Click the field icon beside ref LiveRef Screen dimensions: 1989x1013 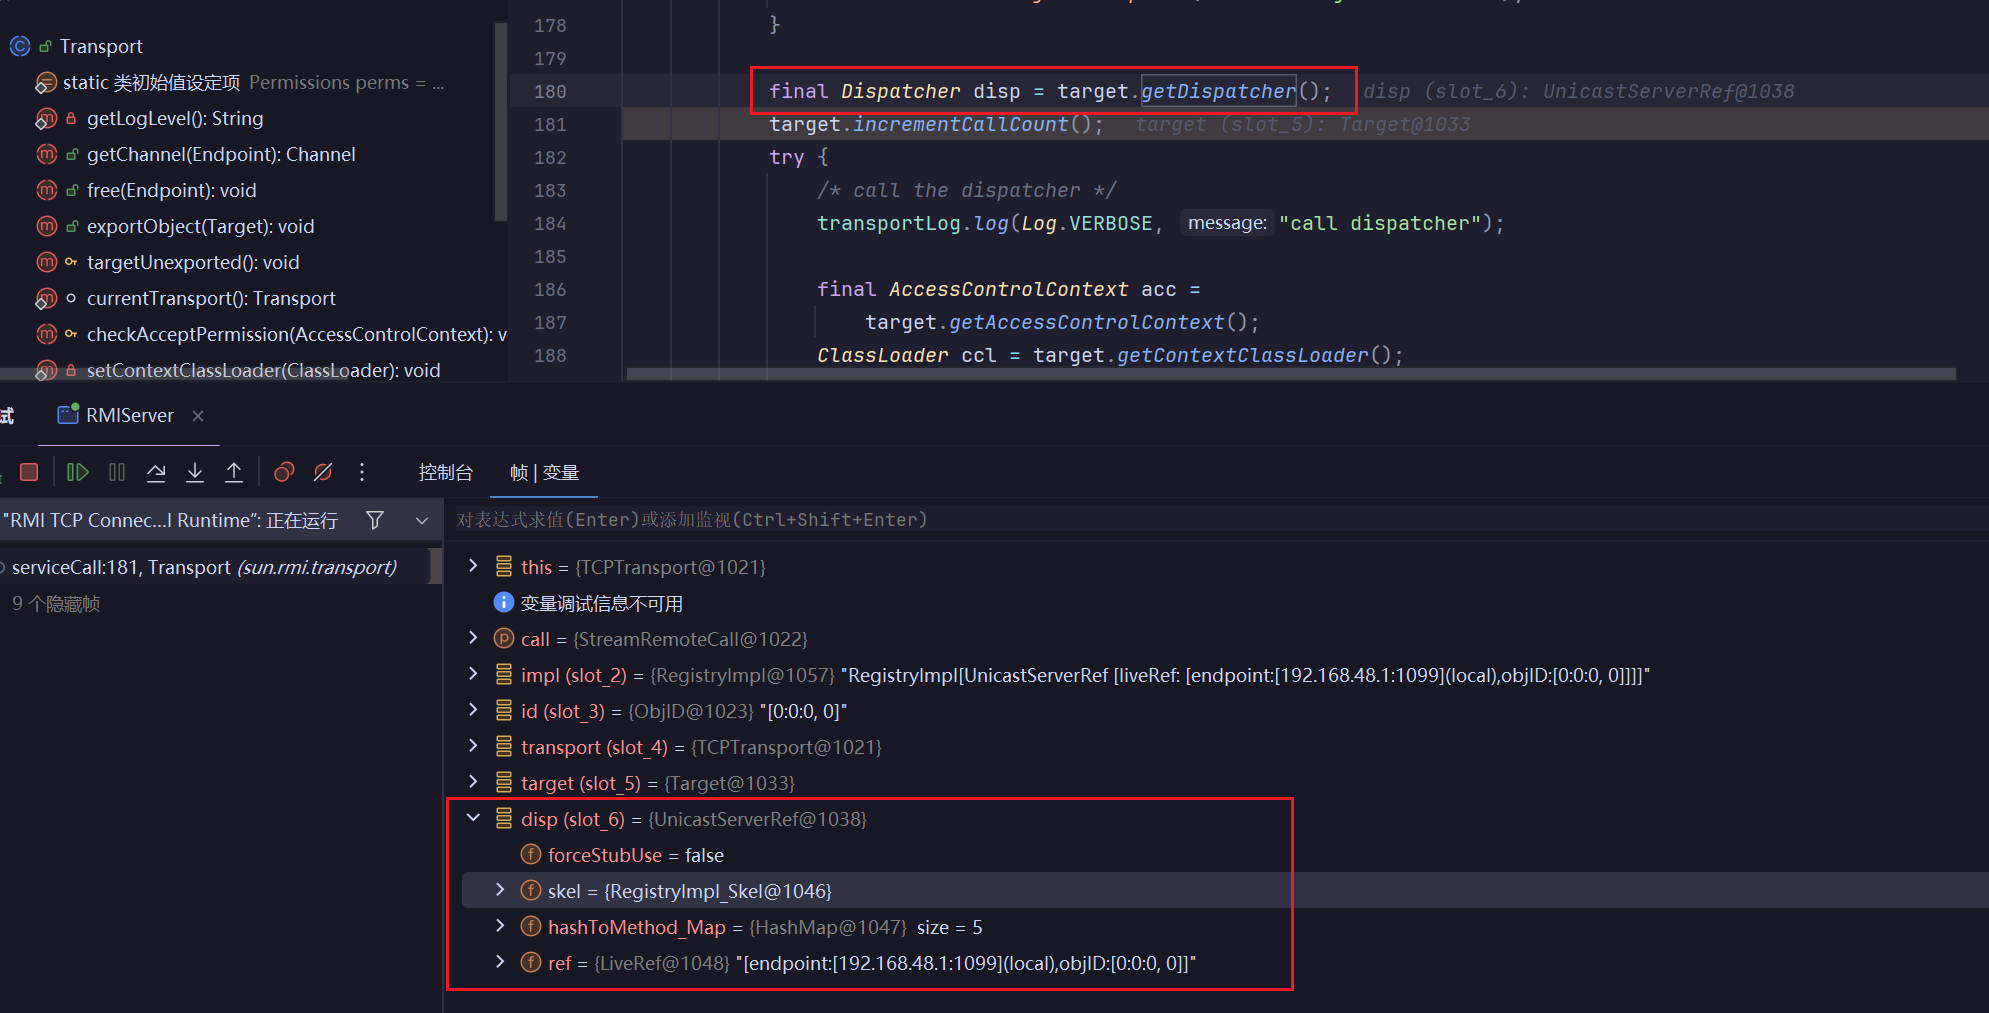(531, 962)
